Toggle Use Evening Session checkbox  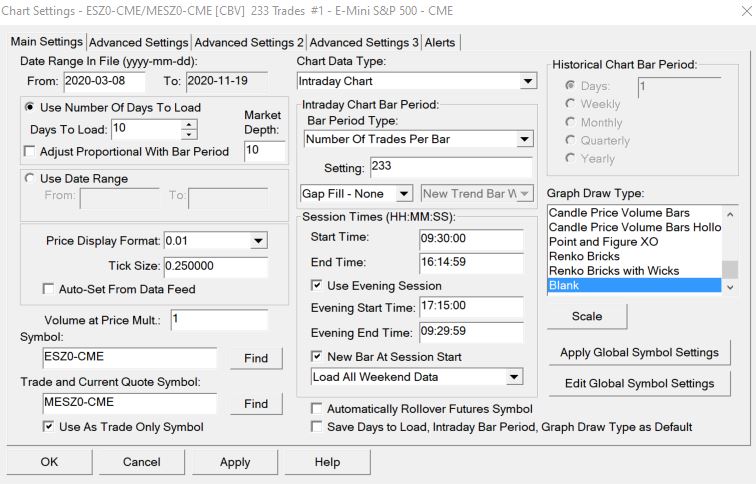[x=318, y=285]
